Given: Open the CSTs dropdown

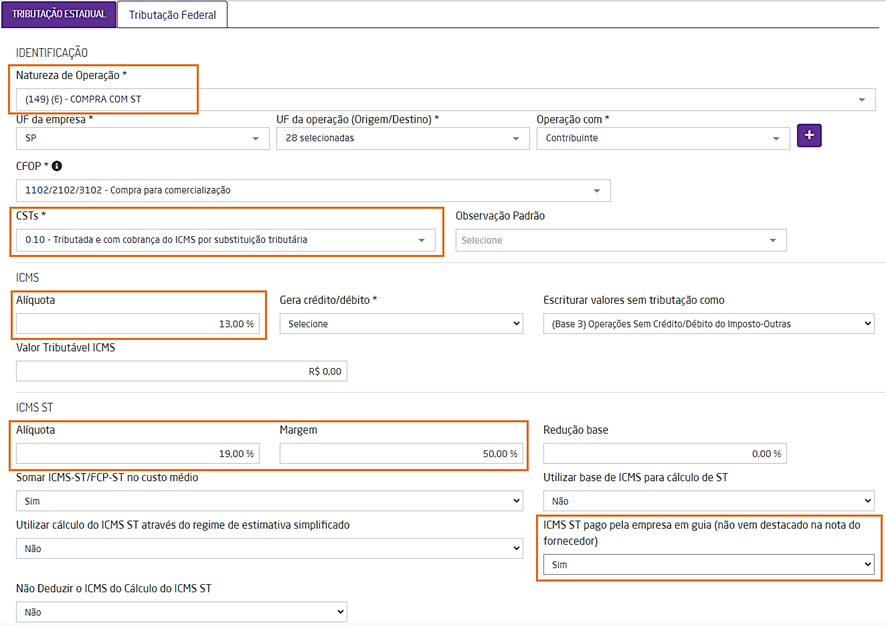Looking at the screenshot, I should click(x=226, y=240).
